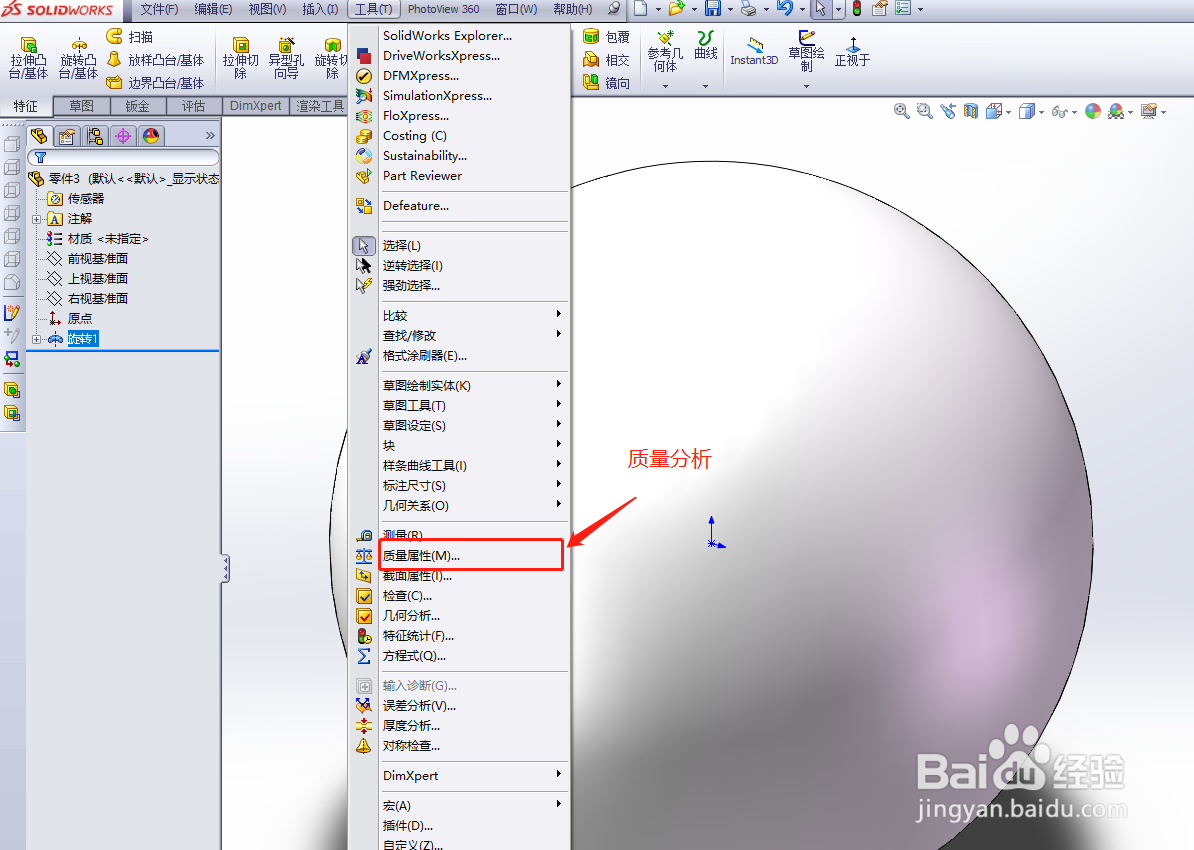The image size is (1194, 850).
Task: Click the Rebuild traffic light icon
Action: click(x=857, y=9)
